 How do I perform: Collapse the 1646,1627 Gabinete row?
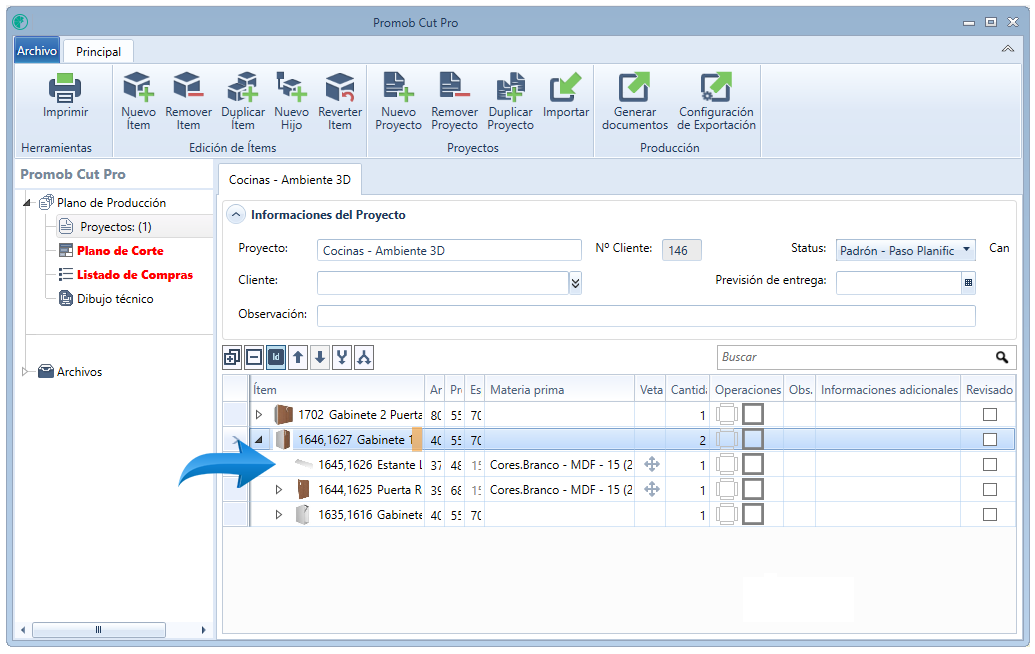pos(259,440)
